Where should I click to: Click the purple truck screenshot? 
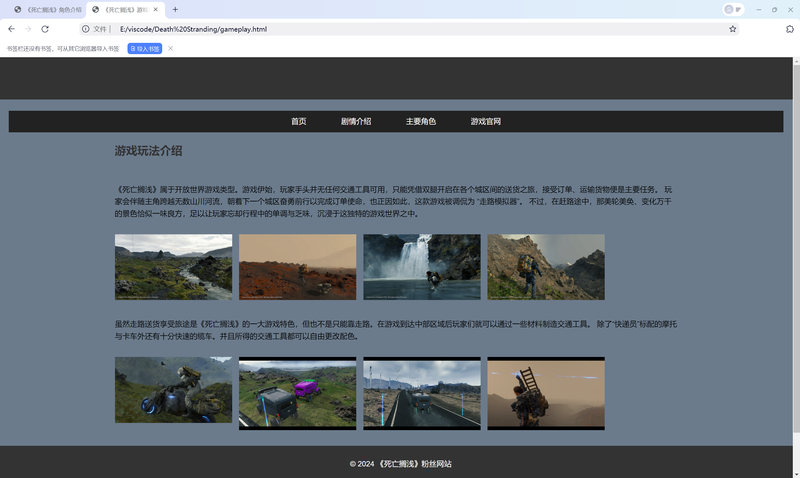(x=297, y=393)
